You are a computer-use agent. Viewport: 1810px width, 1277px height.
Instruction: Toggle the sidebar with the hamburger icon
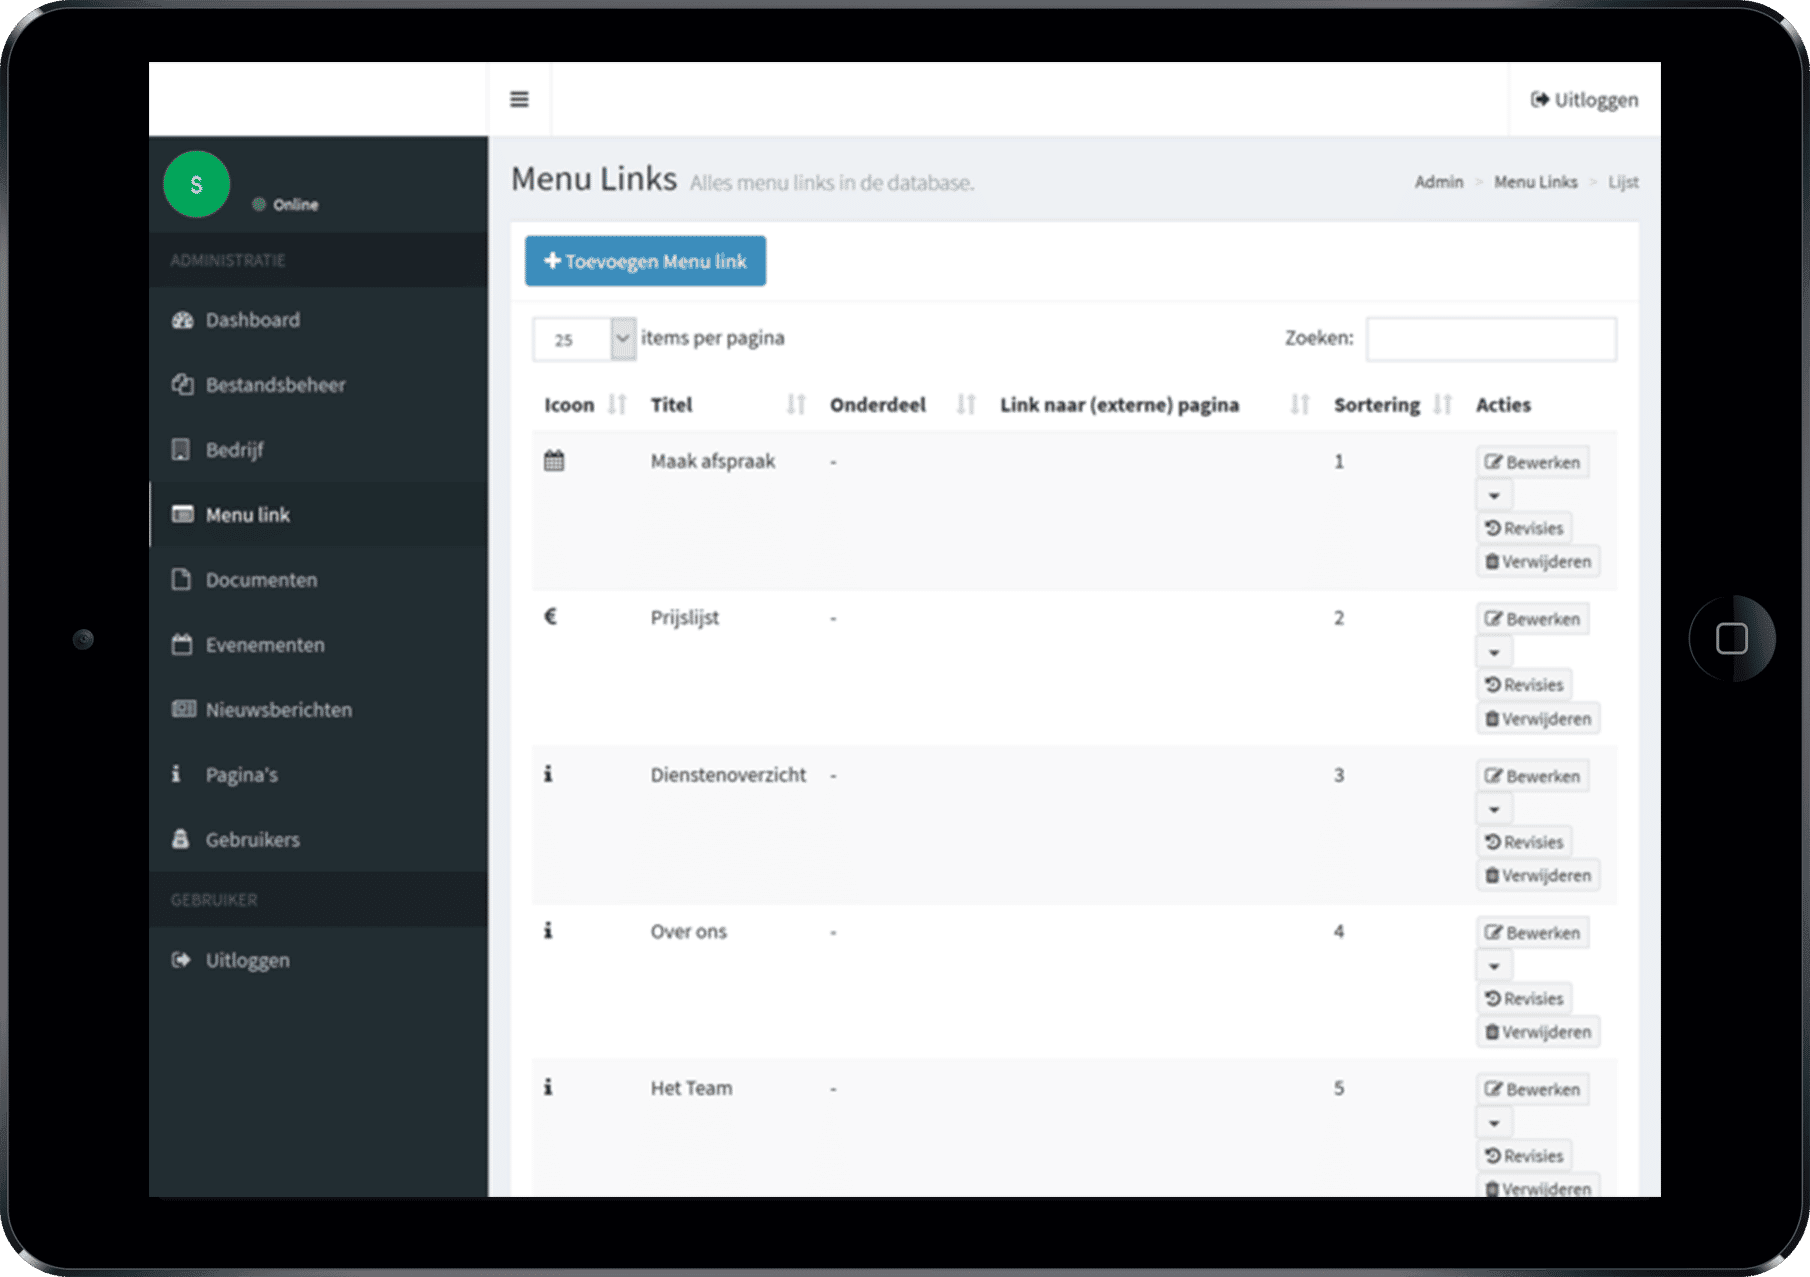tap(519, 99)
